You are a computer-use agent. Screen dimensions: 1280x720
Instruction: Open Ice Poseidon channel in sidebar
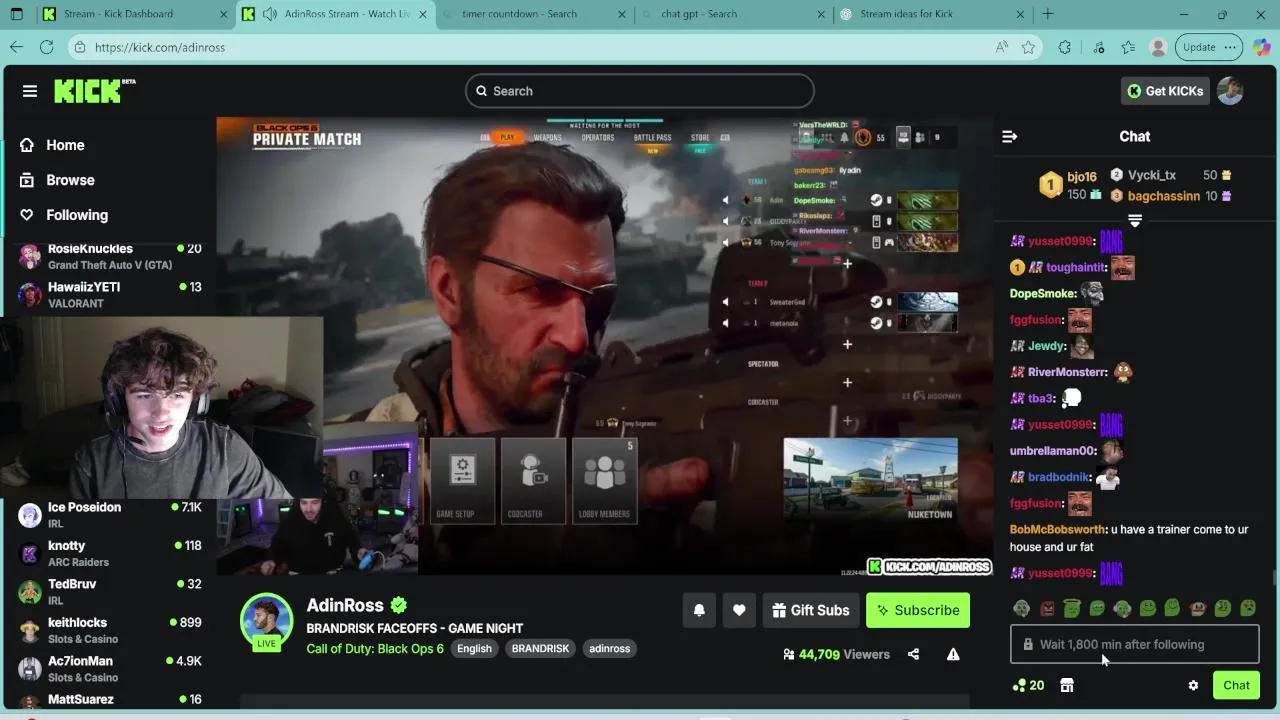[110, 515]
